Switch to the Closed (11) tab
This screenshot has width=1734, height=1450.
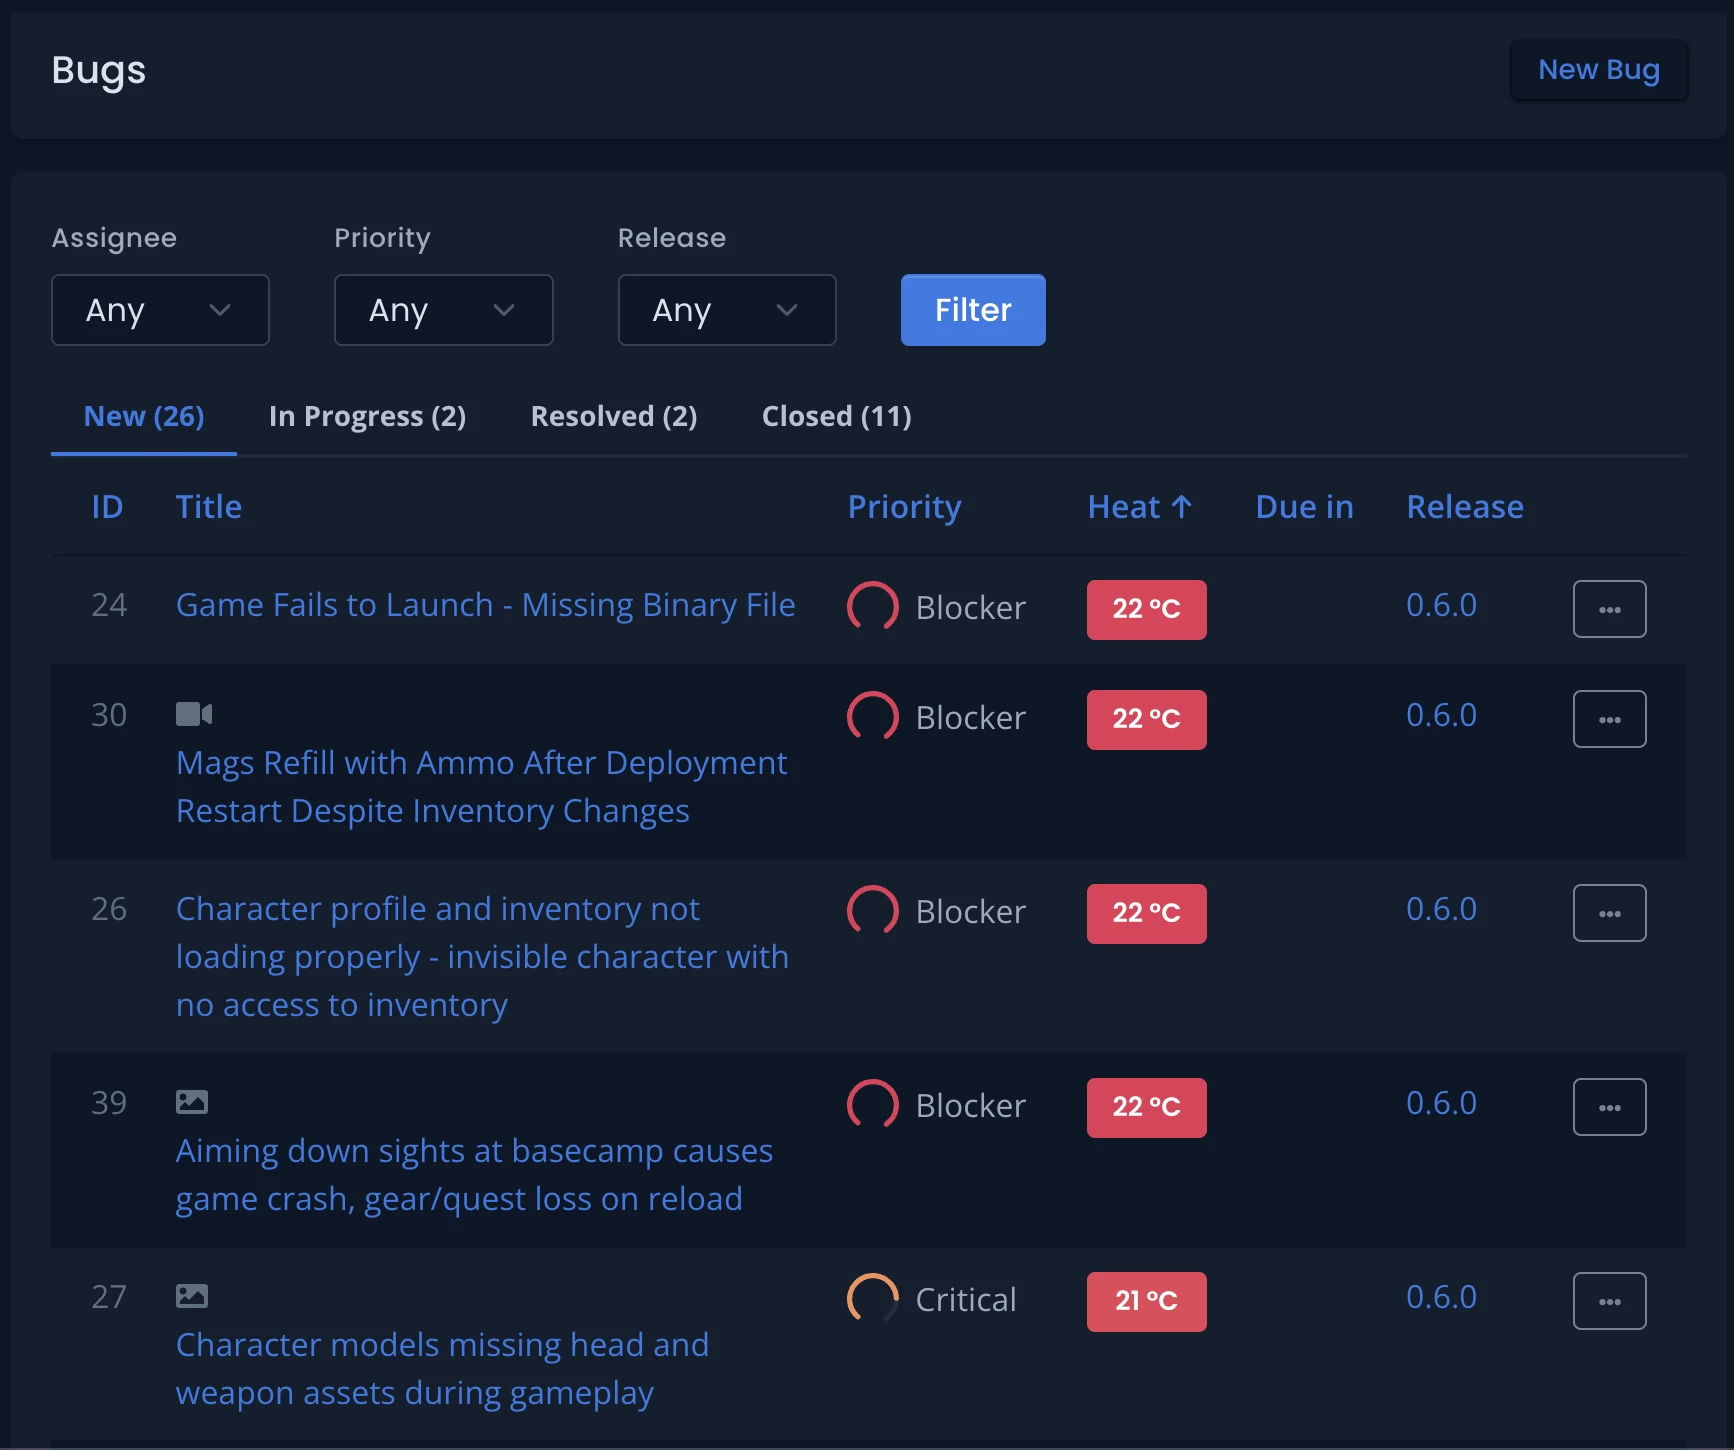(837, 416)
